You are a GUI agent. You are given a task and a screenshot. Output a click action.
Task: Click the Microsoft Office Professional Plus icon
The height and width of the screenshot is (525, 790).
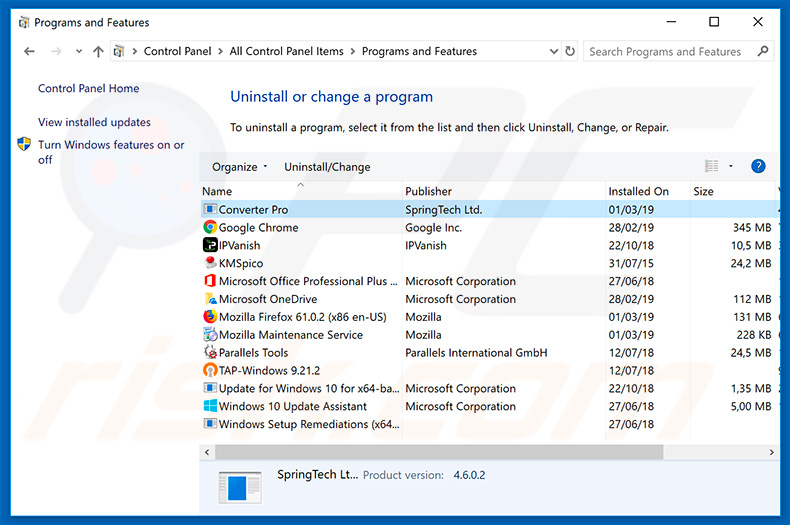[210, 281]
